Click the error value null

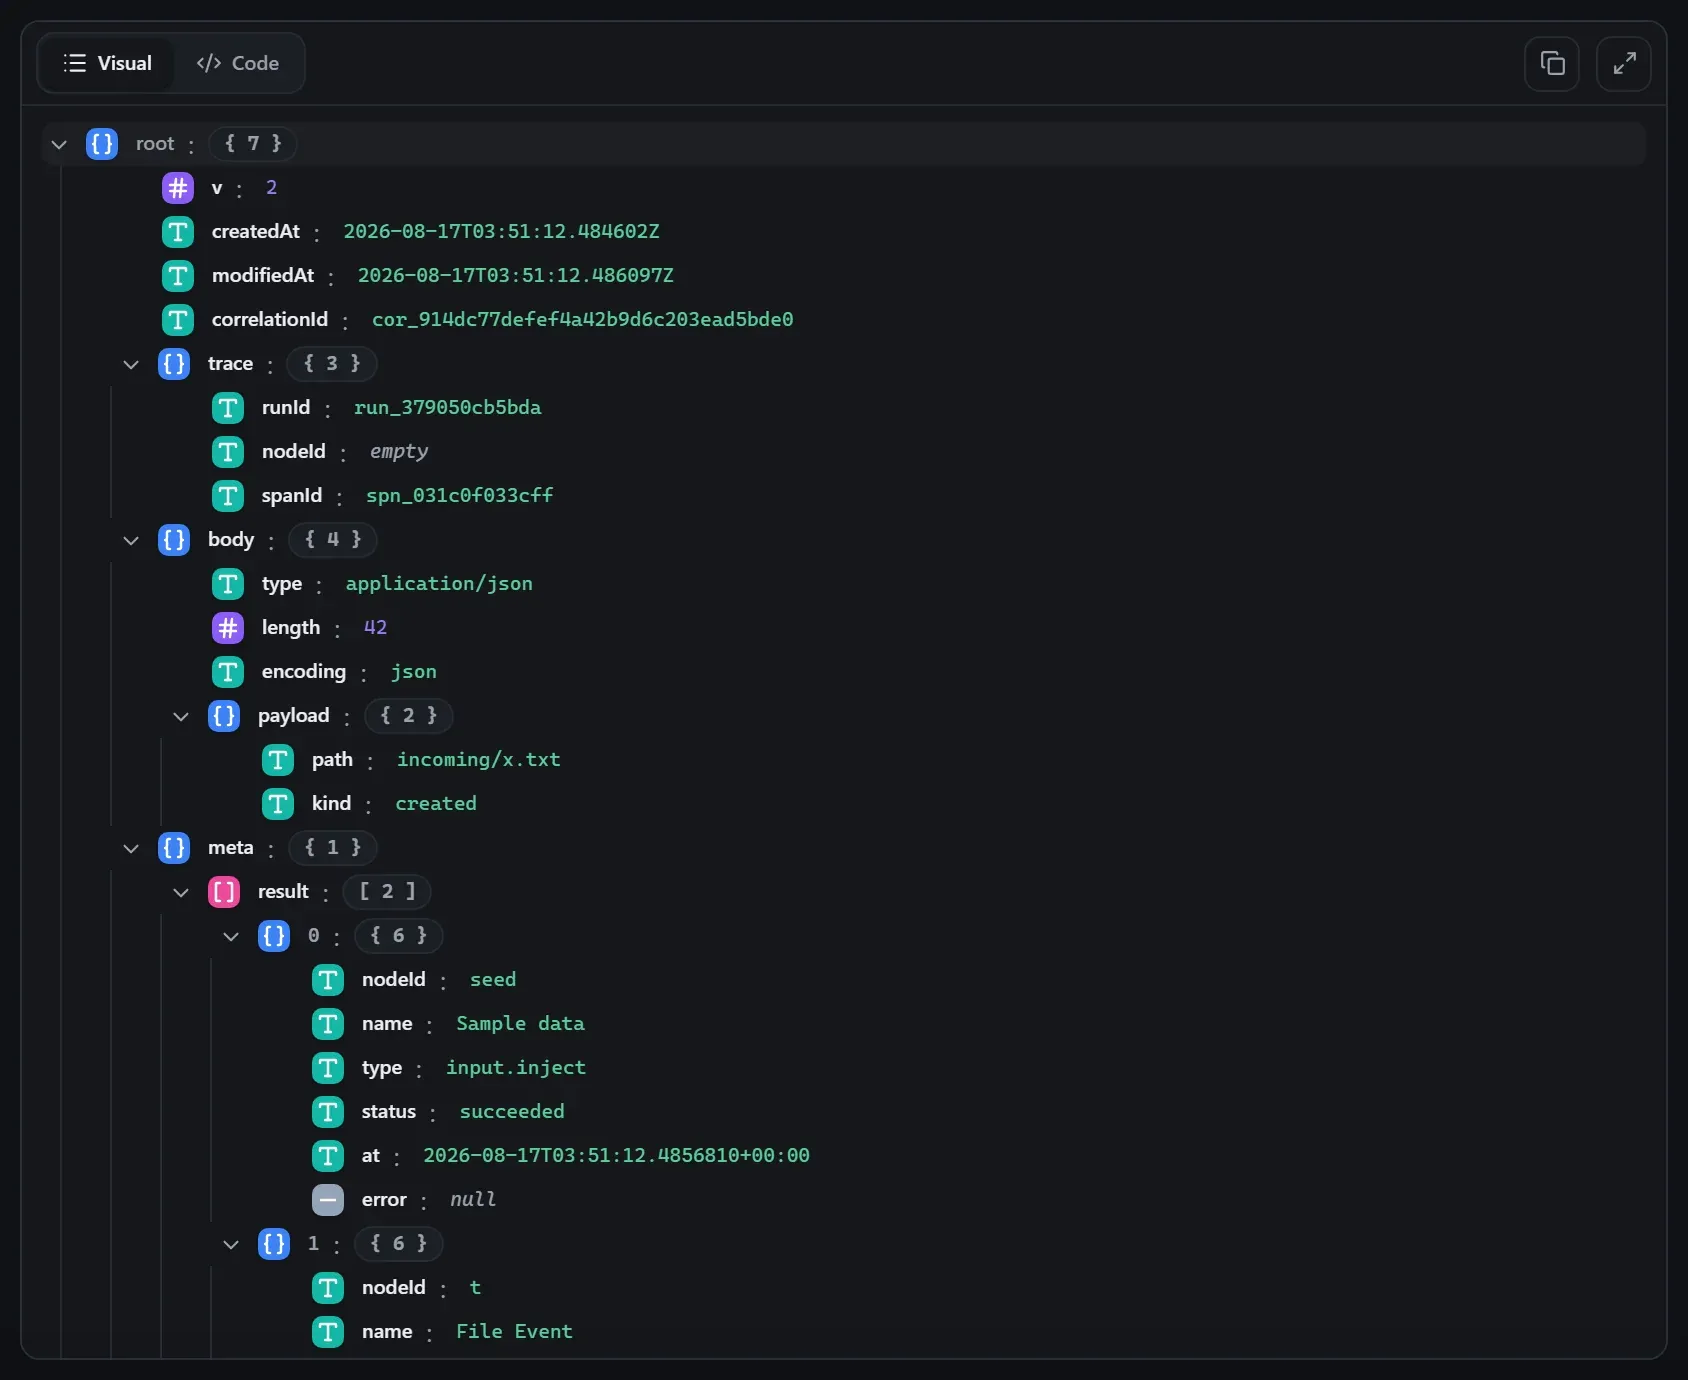473,1200
